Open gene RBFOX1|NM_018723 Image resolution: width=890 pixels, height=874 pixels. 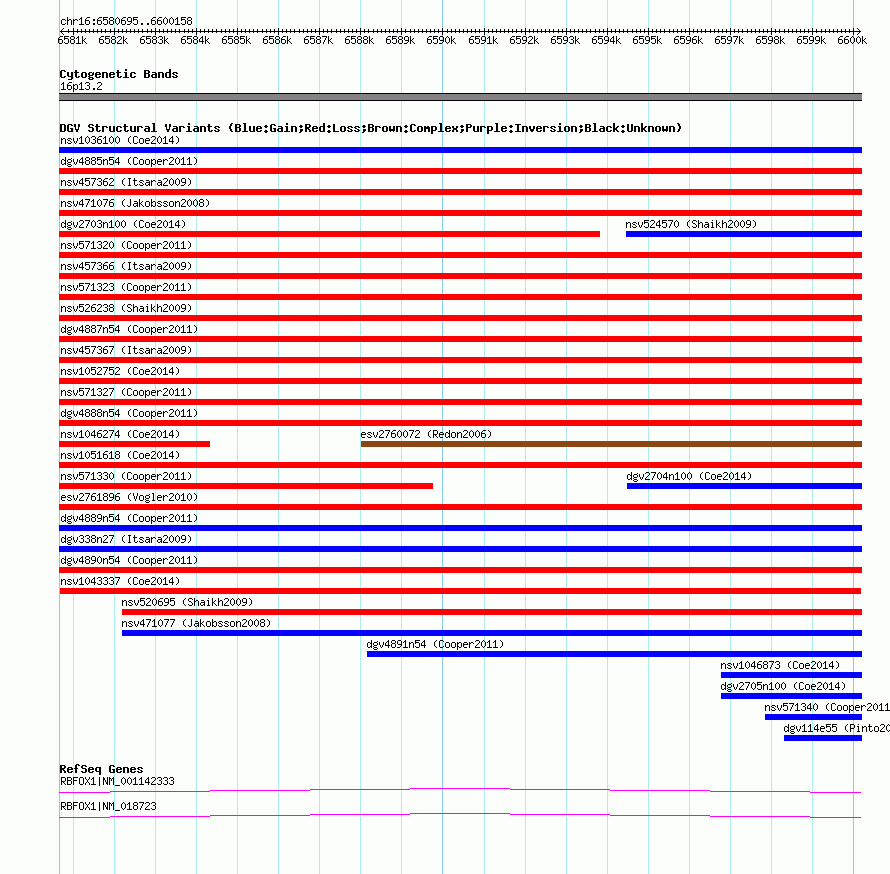[108, 806]
